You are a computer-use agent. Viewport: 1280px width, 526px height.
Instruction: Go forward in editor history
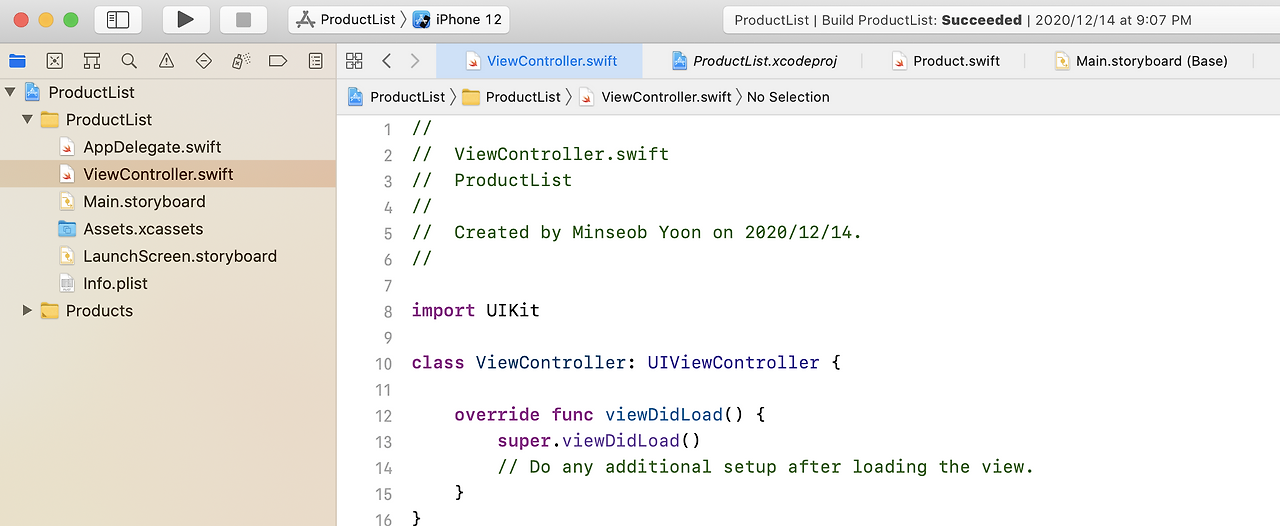[x=415, y=61]
